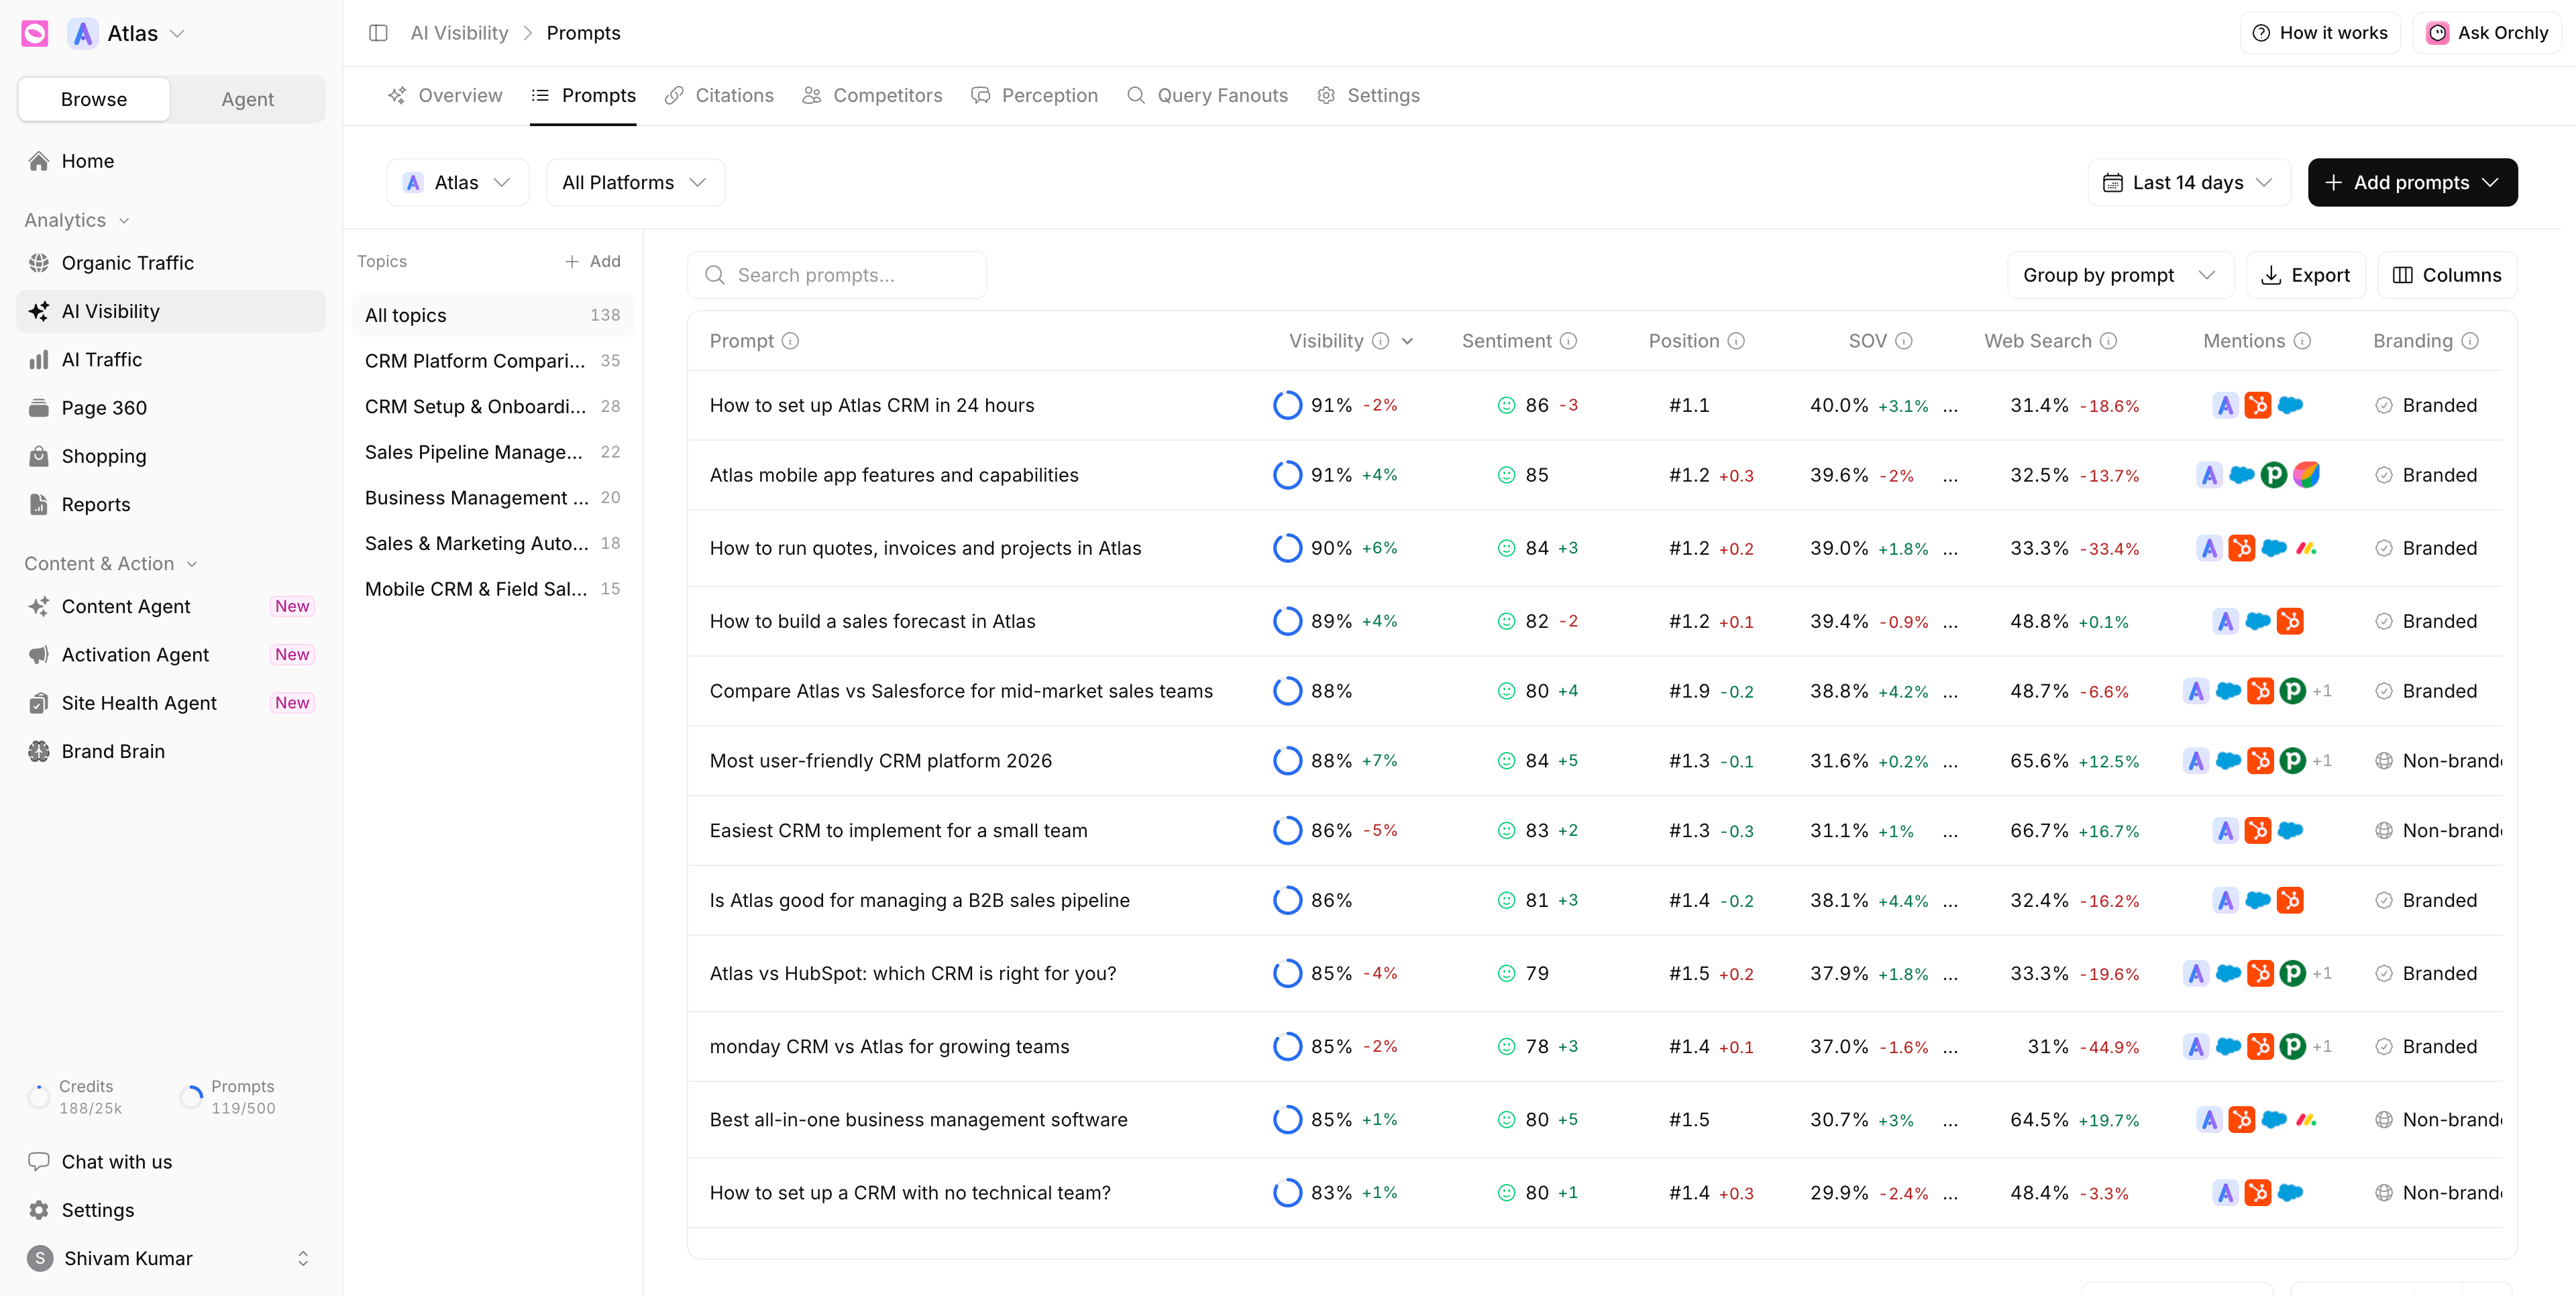The width and height of the screenshot is (2576, 1296).
Task: Click the SOV column info icon
Action: click(1904, 341)
